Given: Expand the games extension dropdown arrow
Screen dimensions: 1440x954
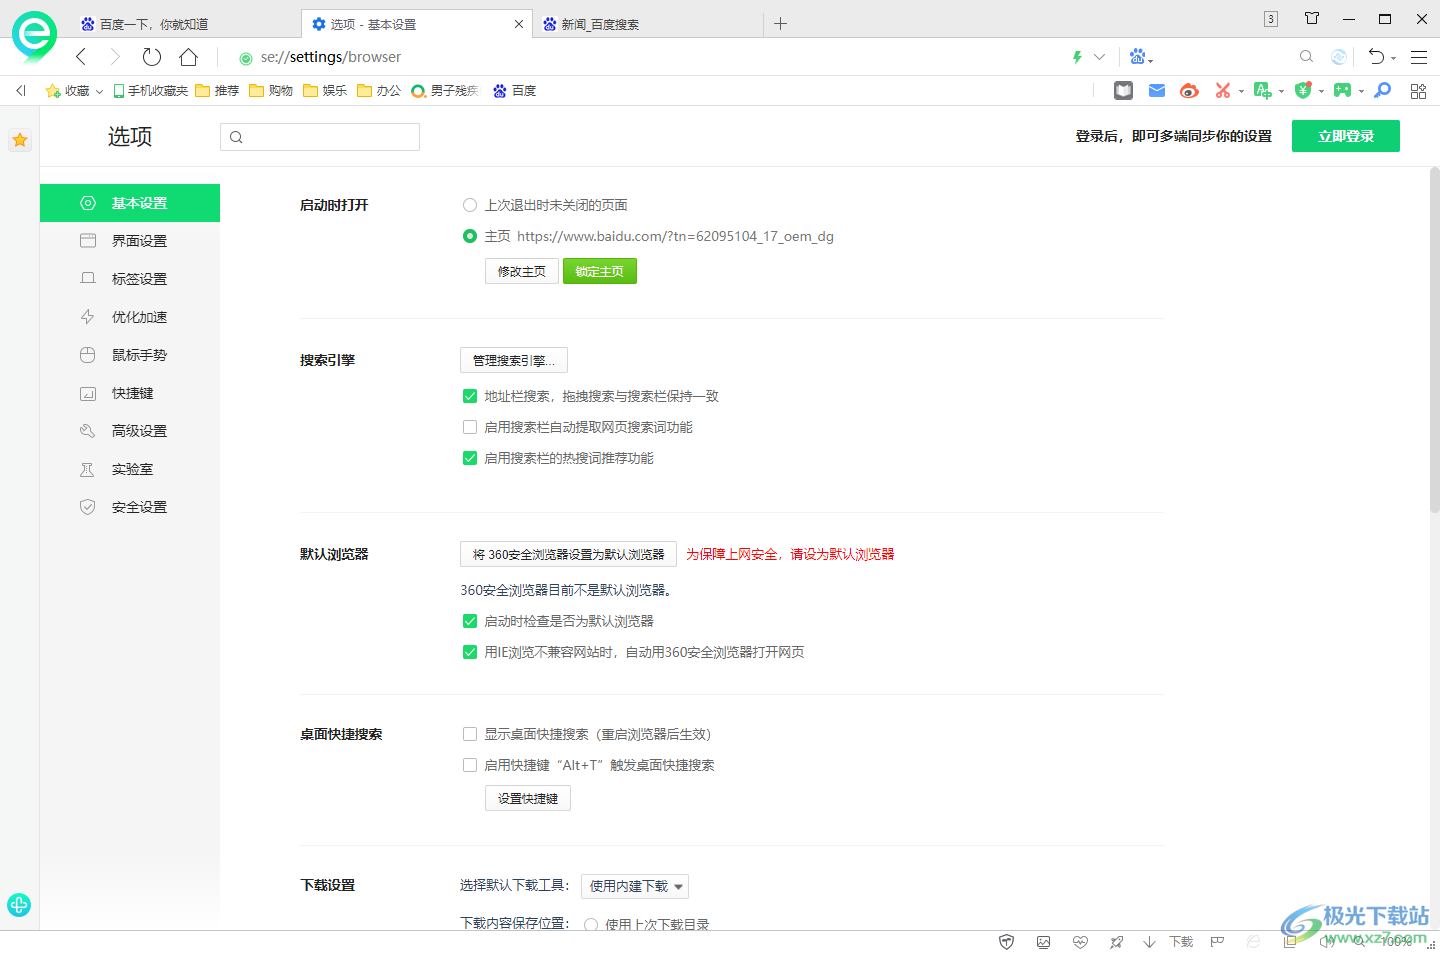Looking at the screenshot, I should [1361, 92].
